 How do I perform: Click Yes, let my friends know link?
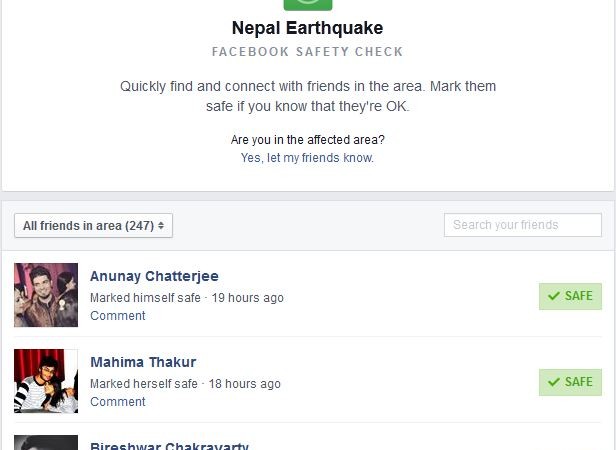307,158
